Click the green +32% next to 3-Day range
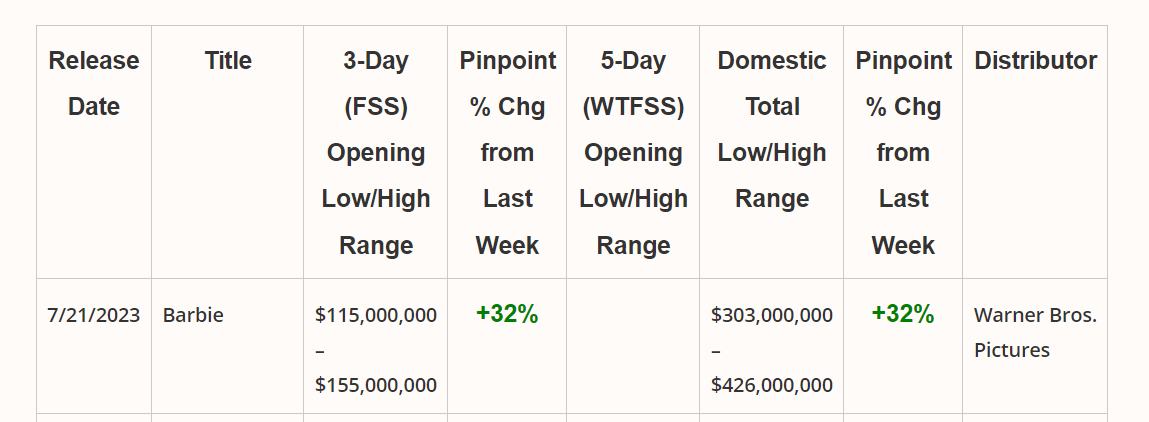This screenshot has width=1149, height=422. click(x=507, y=314)
